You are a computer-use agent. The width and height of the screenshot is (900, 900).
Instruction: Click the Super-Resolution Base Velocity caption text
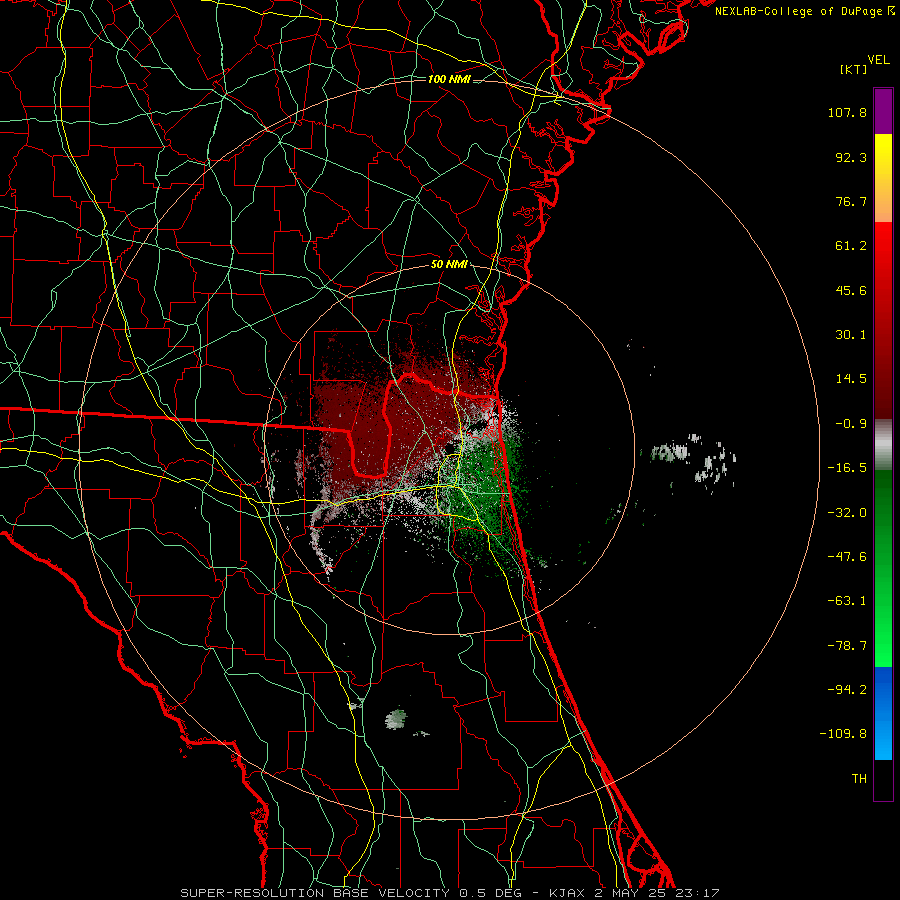449,893
